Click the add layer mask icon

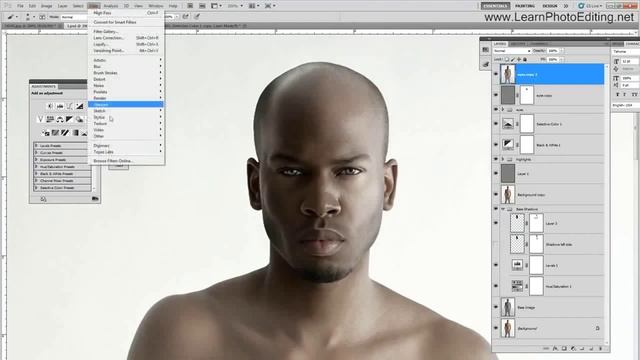click(564, 349)
